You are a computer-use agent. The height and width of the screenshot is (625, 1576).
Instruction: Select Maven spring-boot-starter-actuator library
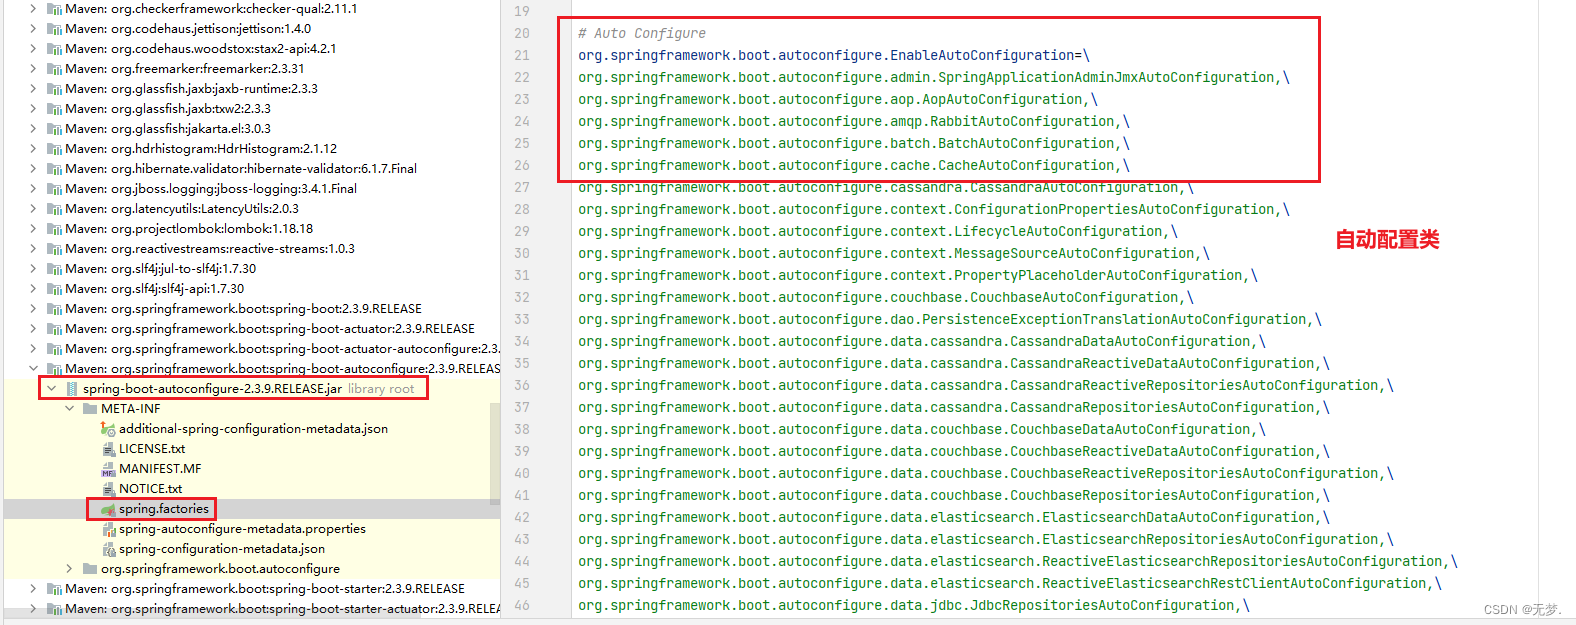[283, 608]
